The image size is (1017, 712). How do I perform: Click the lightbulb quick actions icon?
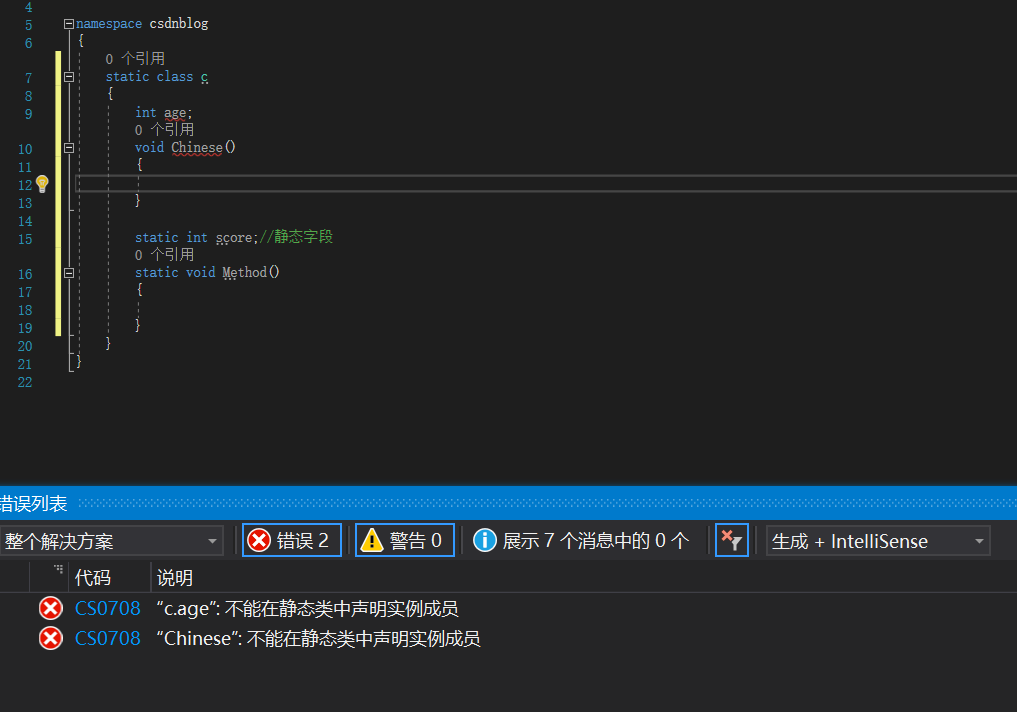click(x=42, y=184)
